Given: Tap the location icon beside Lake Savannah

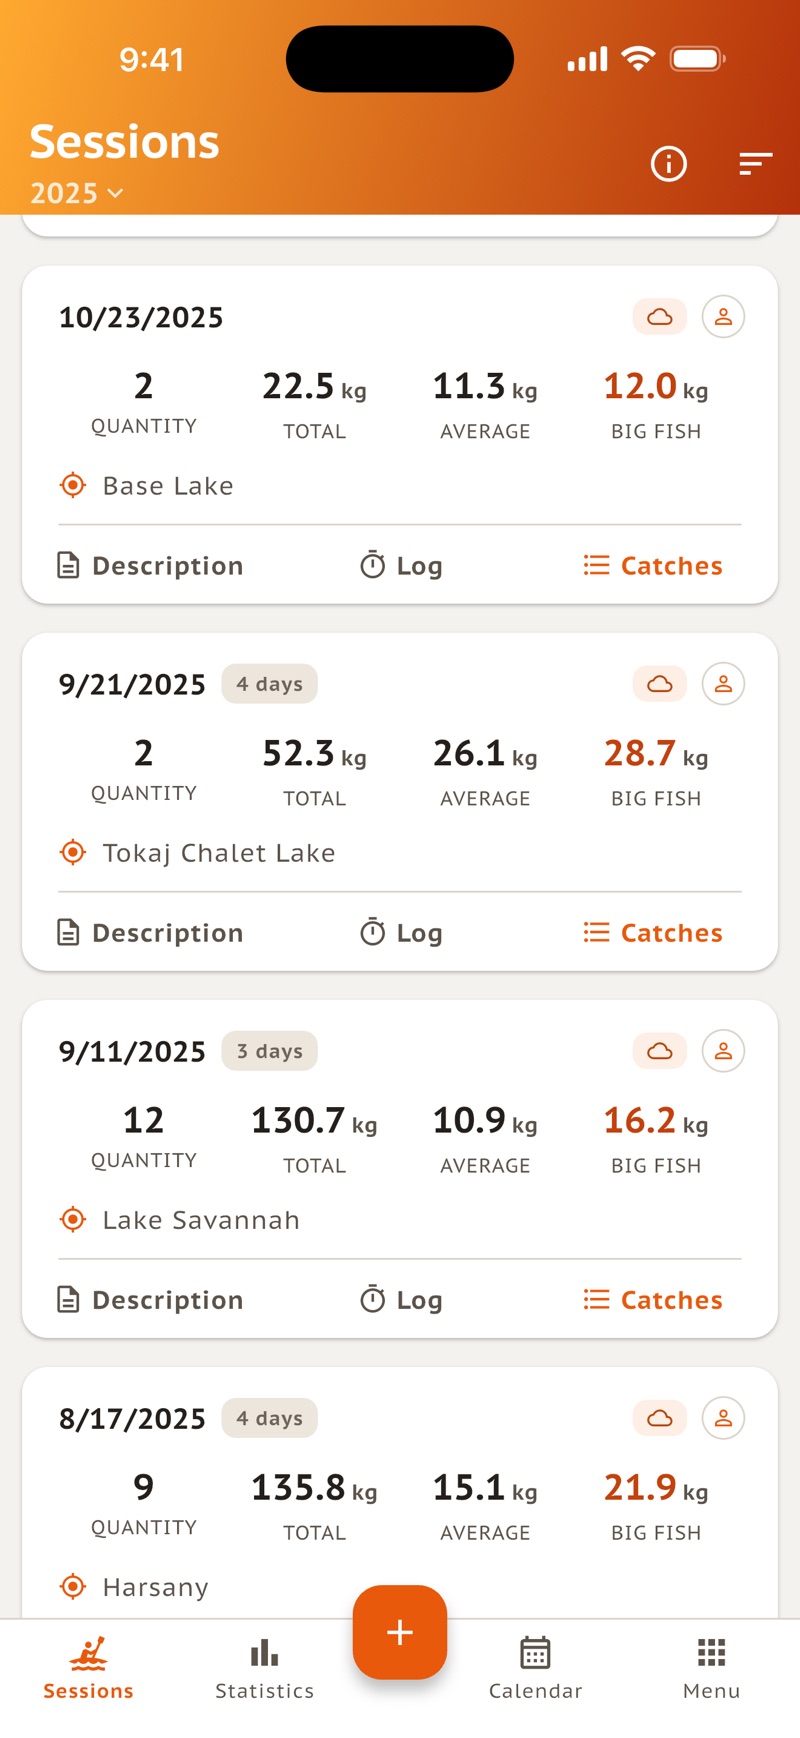Looking at the screenshot, I should 73,1219.
